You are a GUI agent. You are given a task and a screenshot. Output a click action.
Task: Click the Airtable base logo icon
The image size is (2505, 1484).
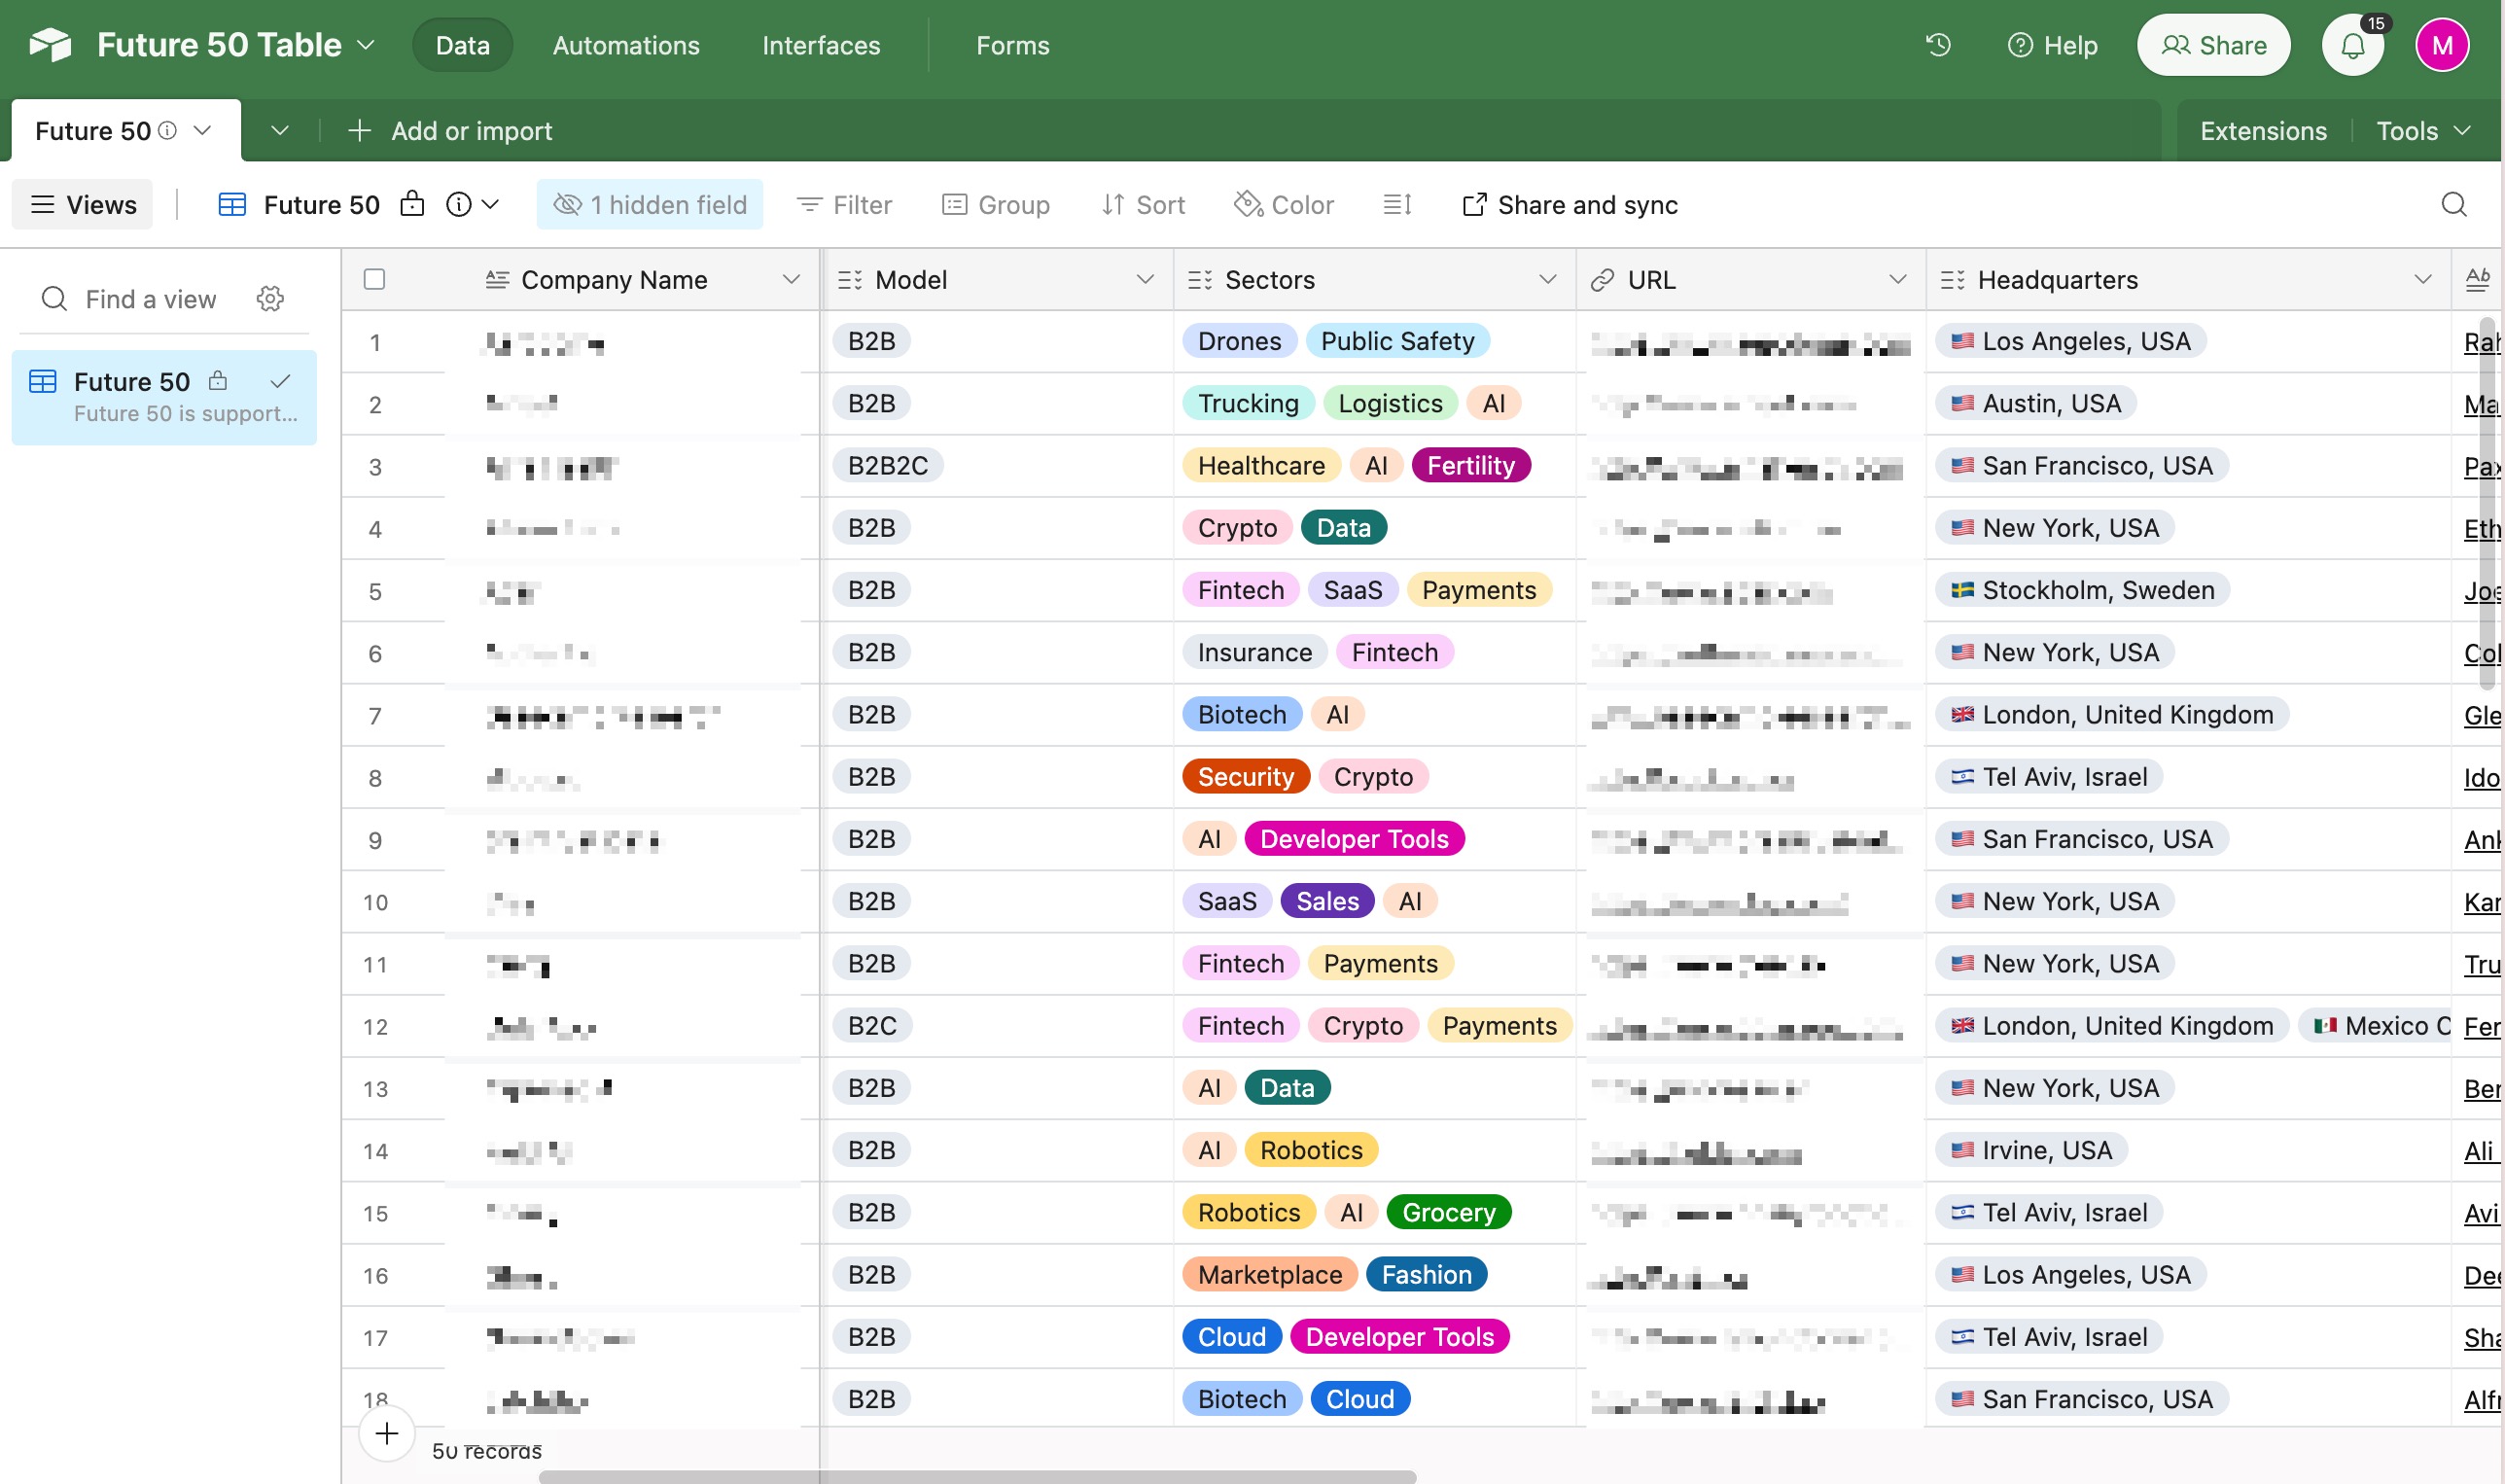tap(51, 45)
